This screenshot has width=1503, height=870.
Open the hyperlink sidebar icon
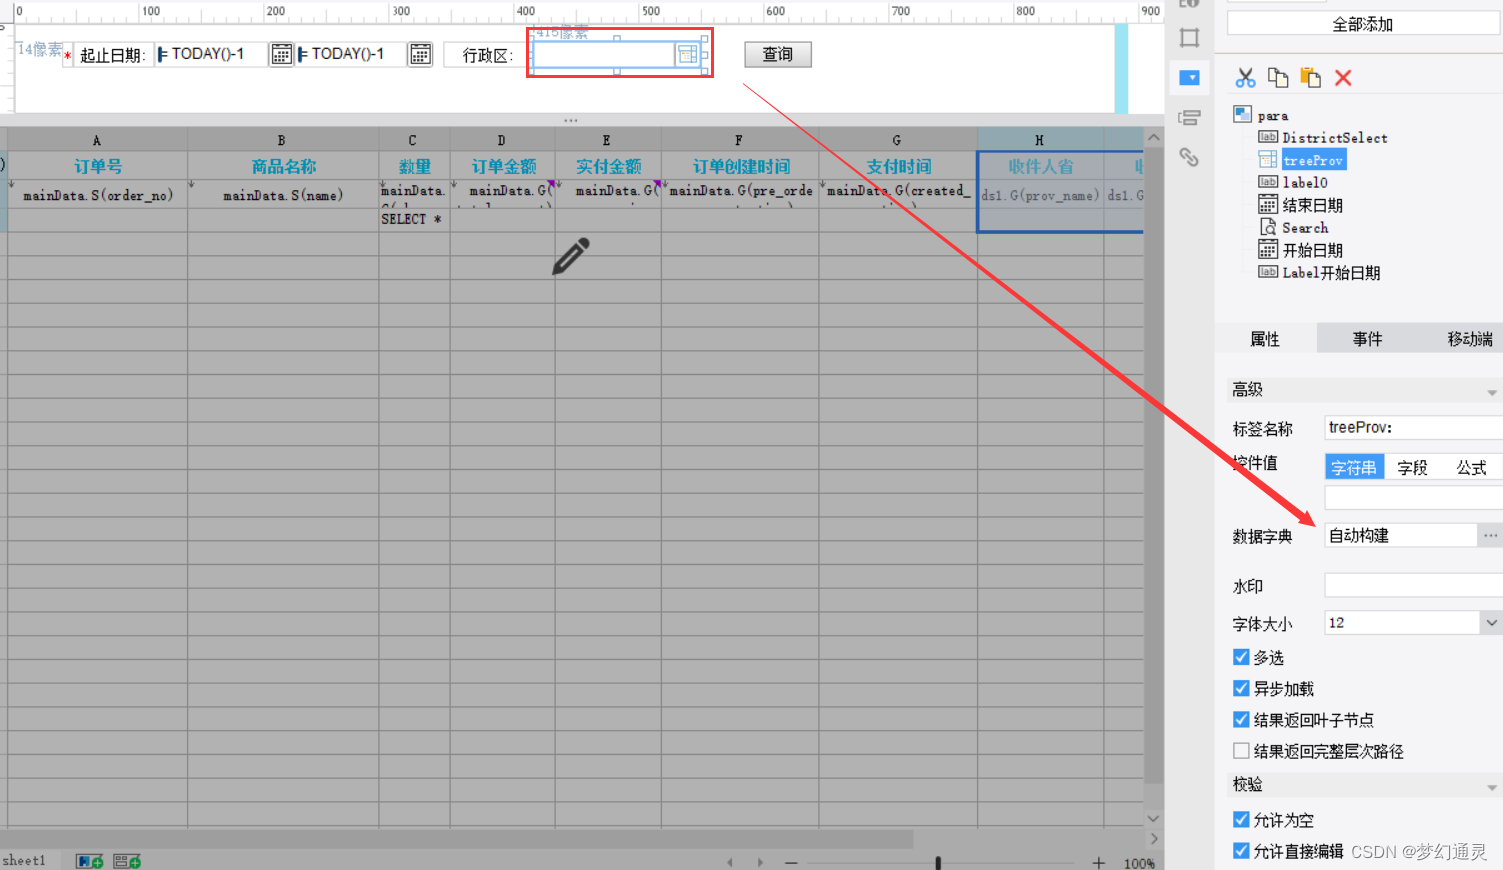1189,157
